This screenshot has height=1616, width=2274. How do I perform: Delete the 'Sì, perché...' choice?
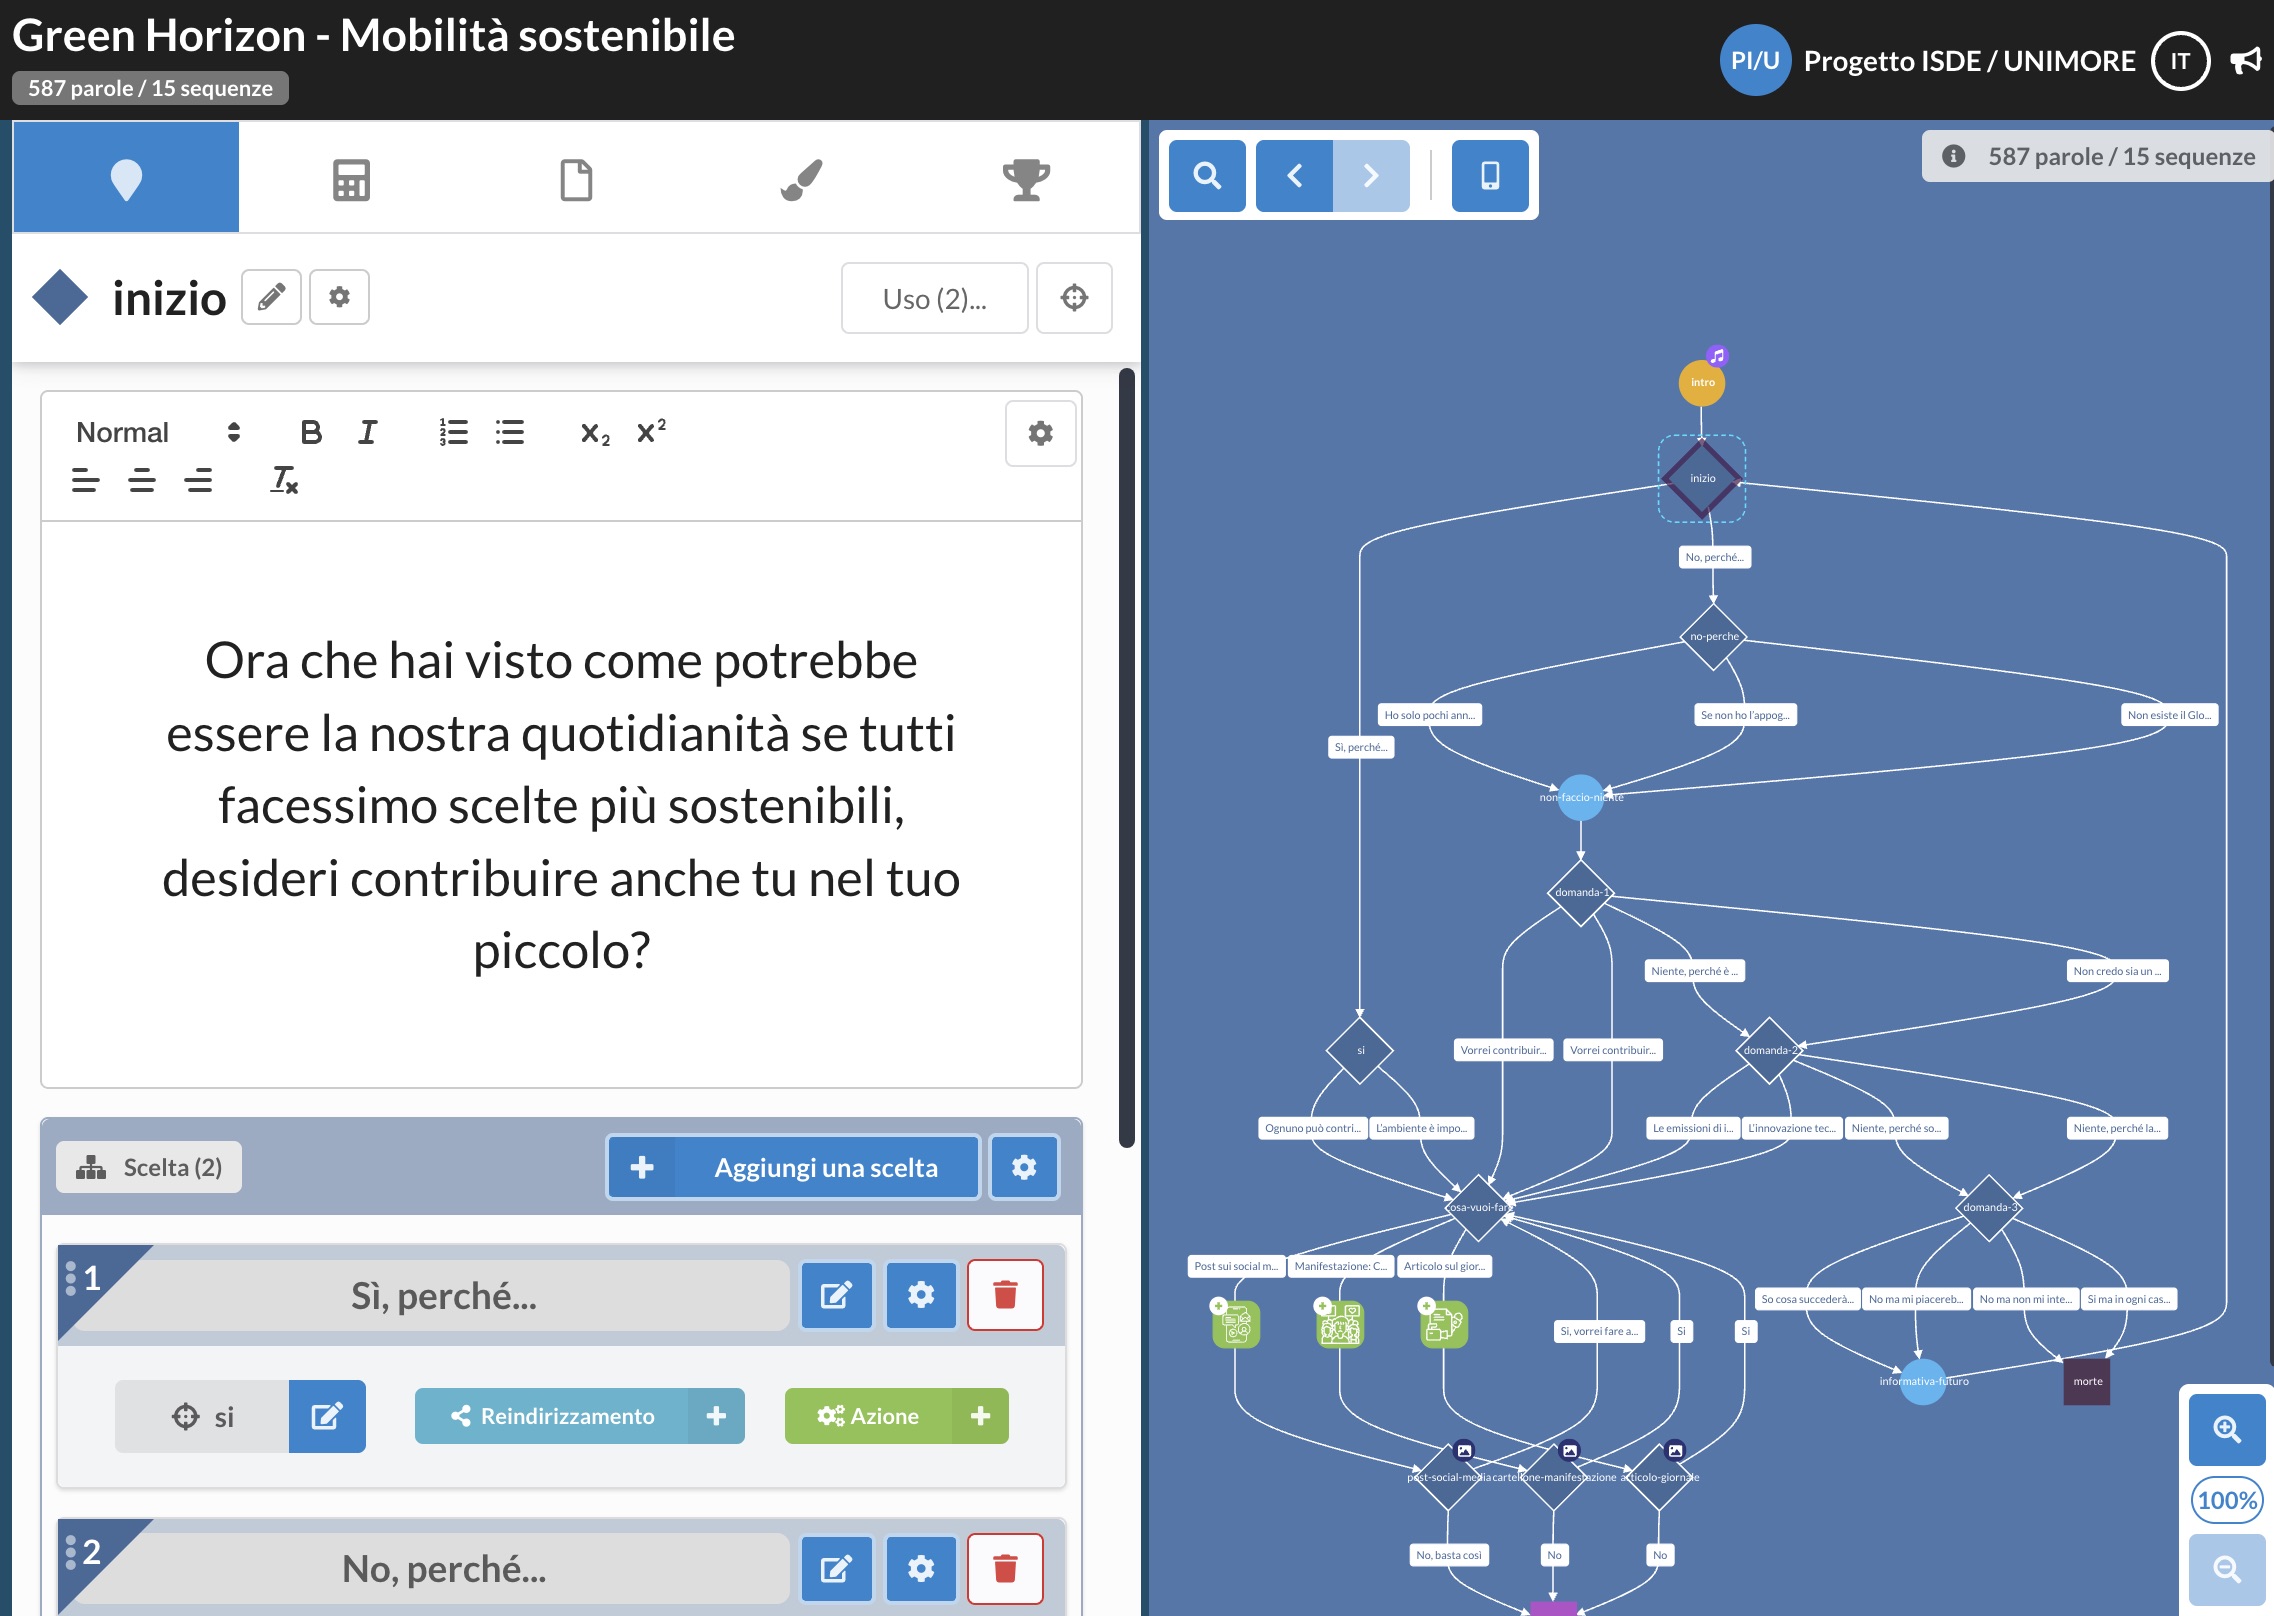tap(1005, 1295)
